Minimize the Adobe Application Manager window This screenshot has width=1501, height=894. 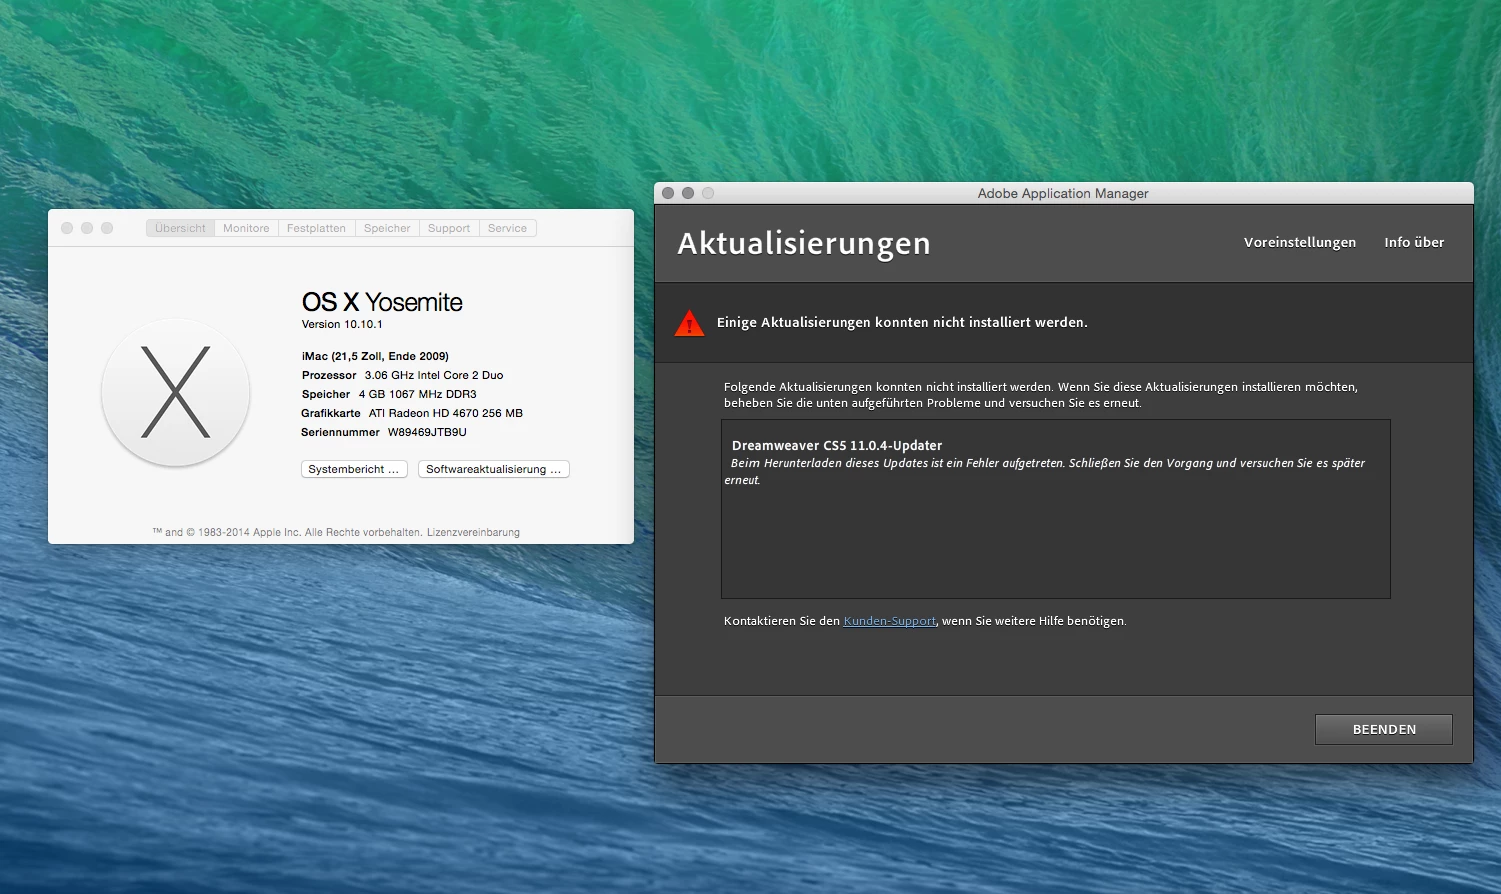click(688, 193)
